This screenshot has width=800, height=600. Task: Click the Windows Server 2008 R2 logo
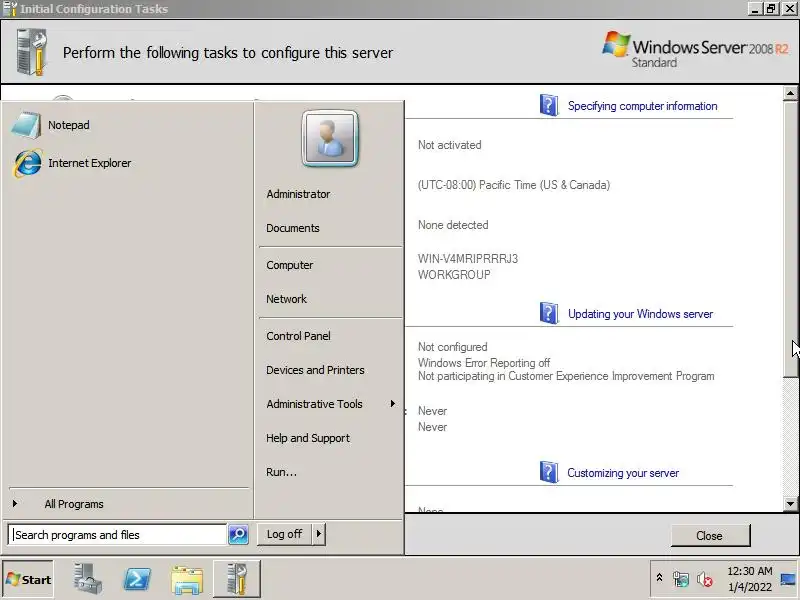tap(695, 51)
